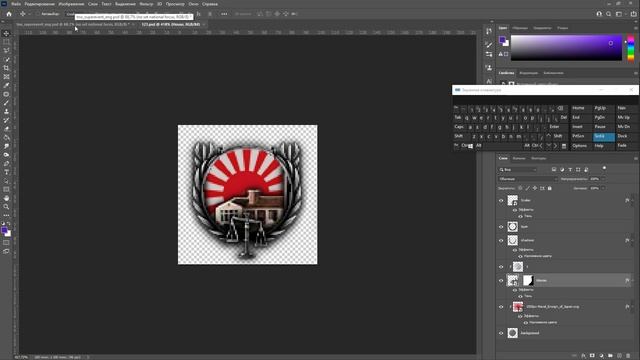Toggle the Auto-Select checkbox in options bar

[37, 14]
